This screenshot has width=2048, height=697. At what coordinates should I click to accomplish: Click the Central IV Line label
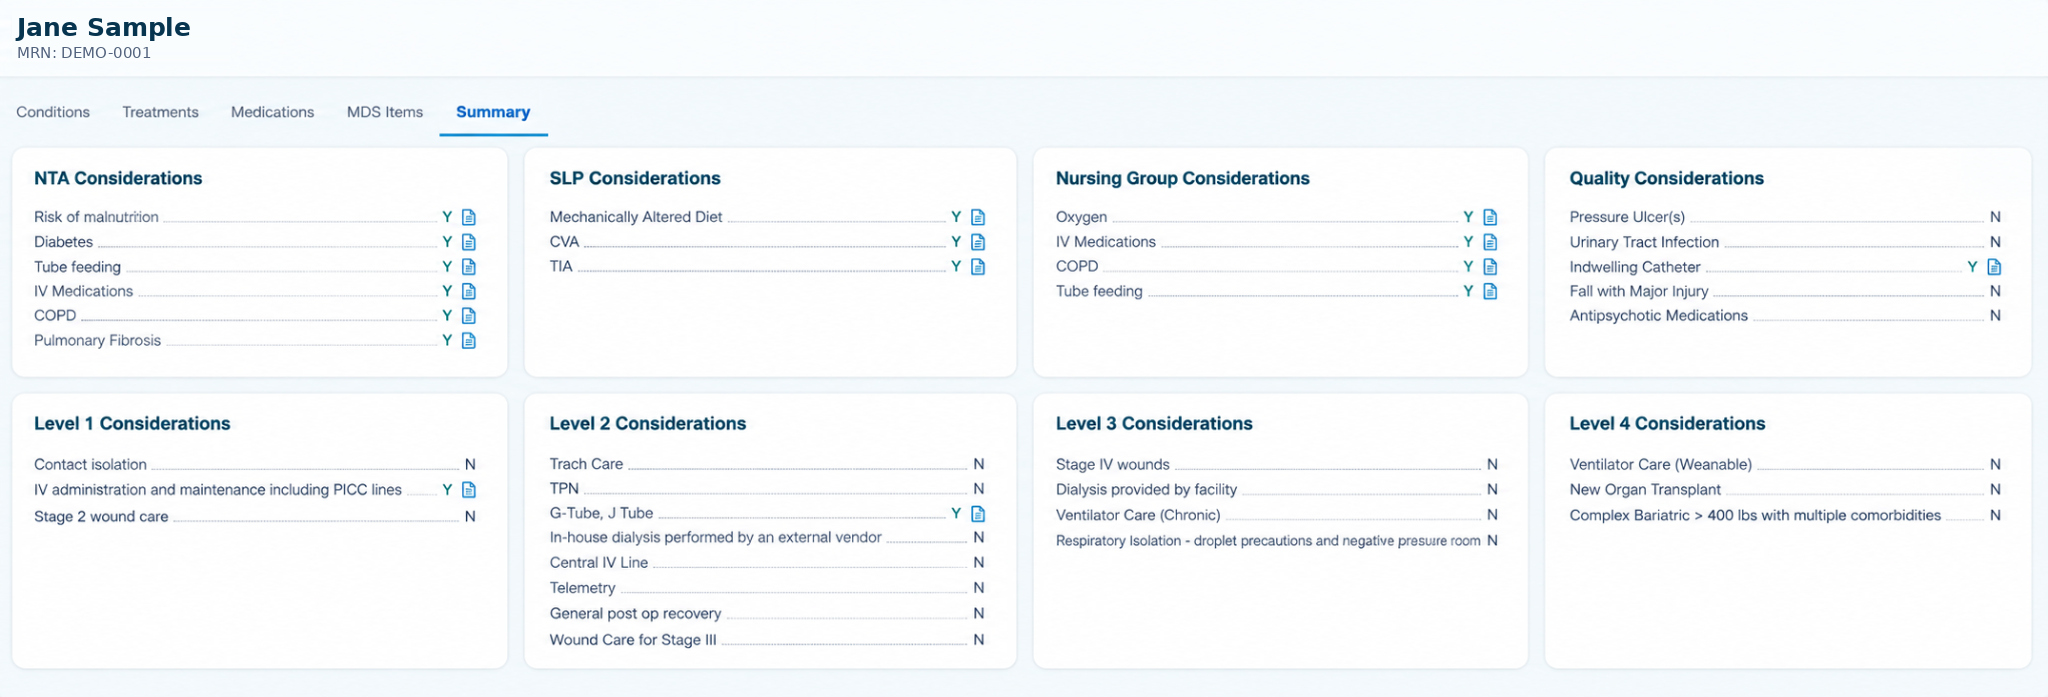[x=599, y=563]
